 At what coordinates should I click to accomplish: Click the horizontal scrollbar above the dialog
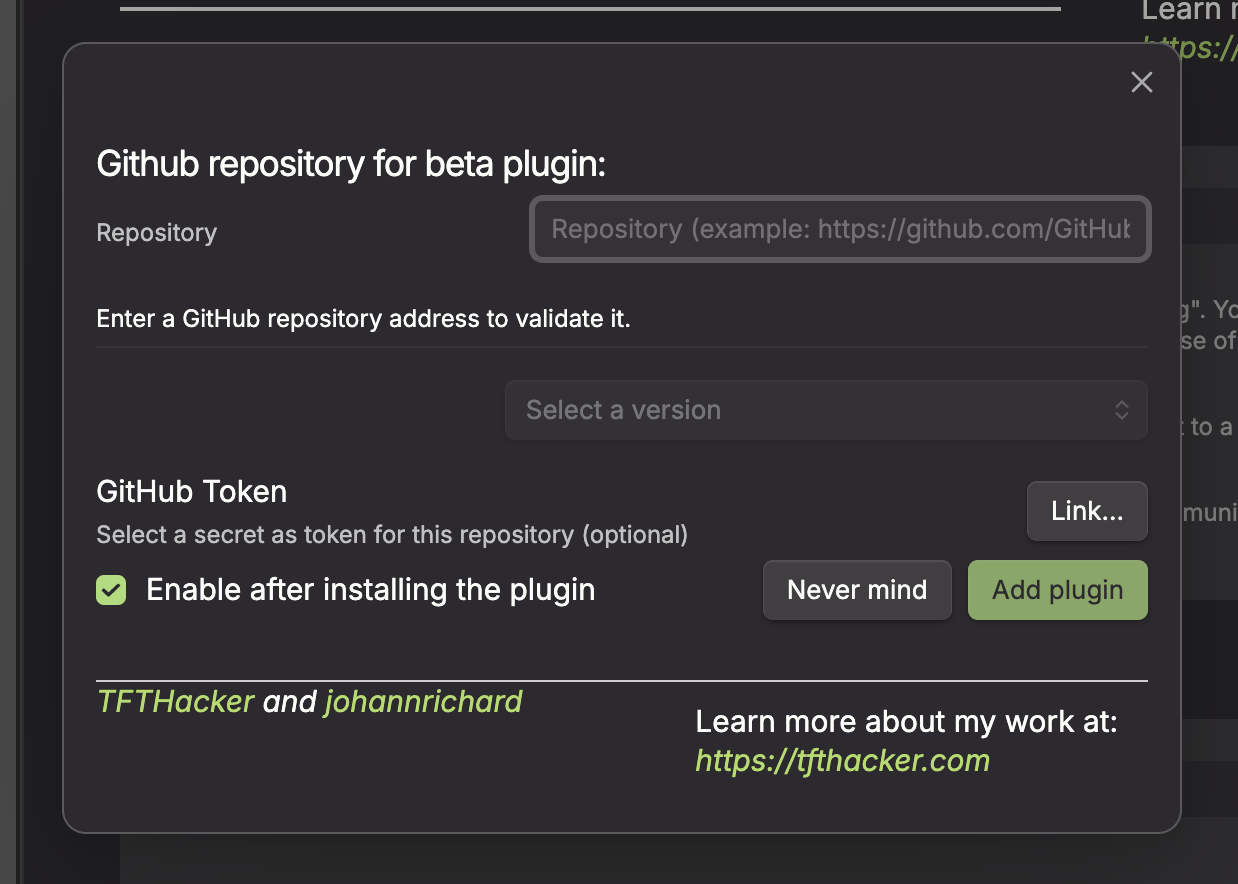(588, 7)
